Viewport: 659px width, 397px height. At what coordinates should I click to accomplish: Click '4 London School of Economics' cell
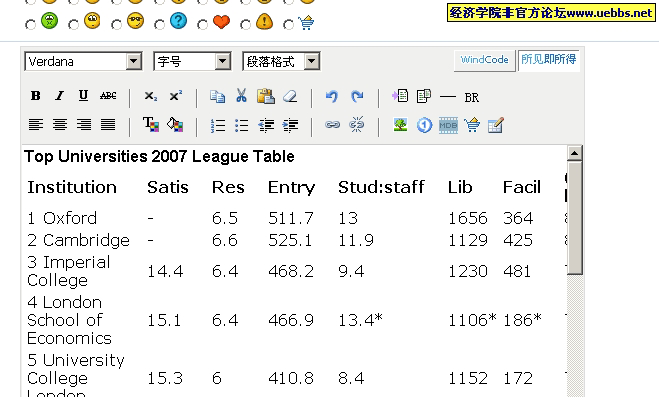tap(69, 320)
